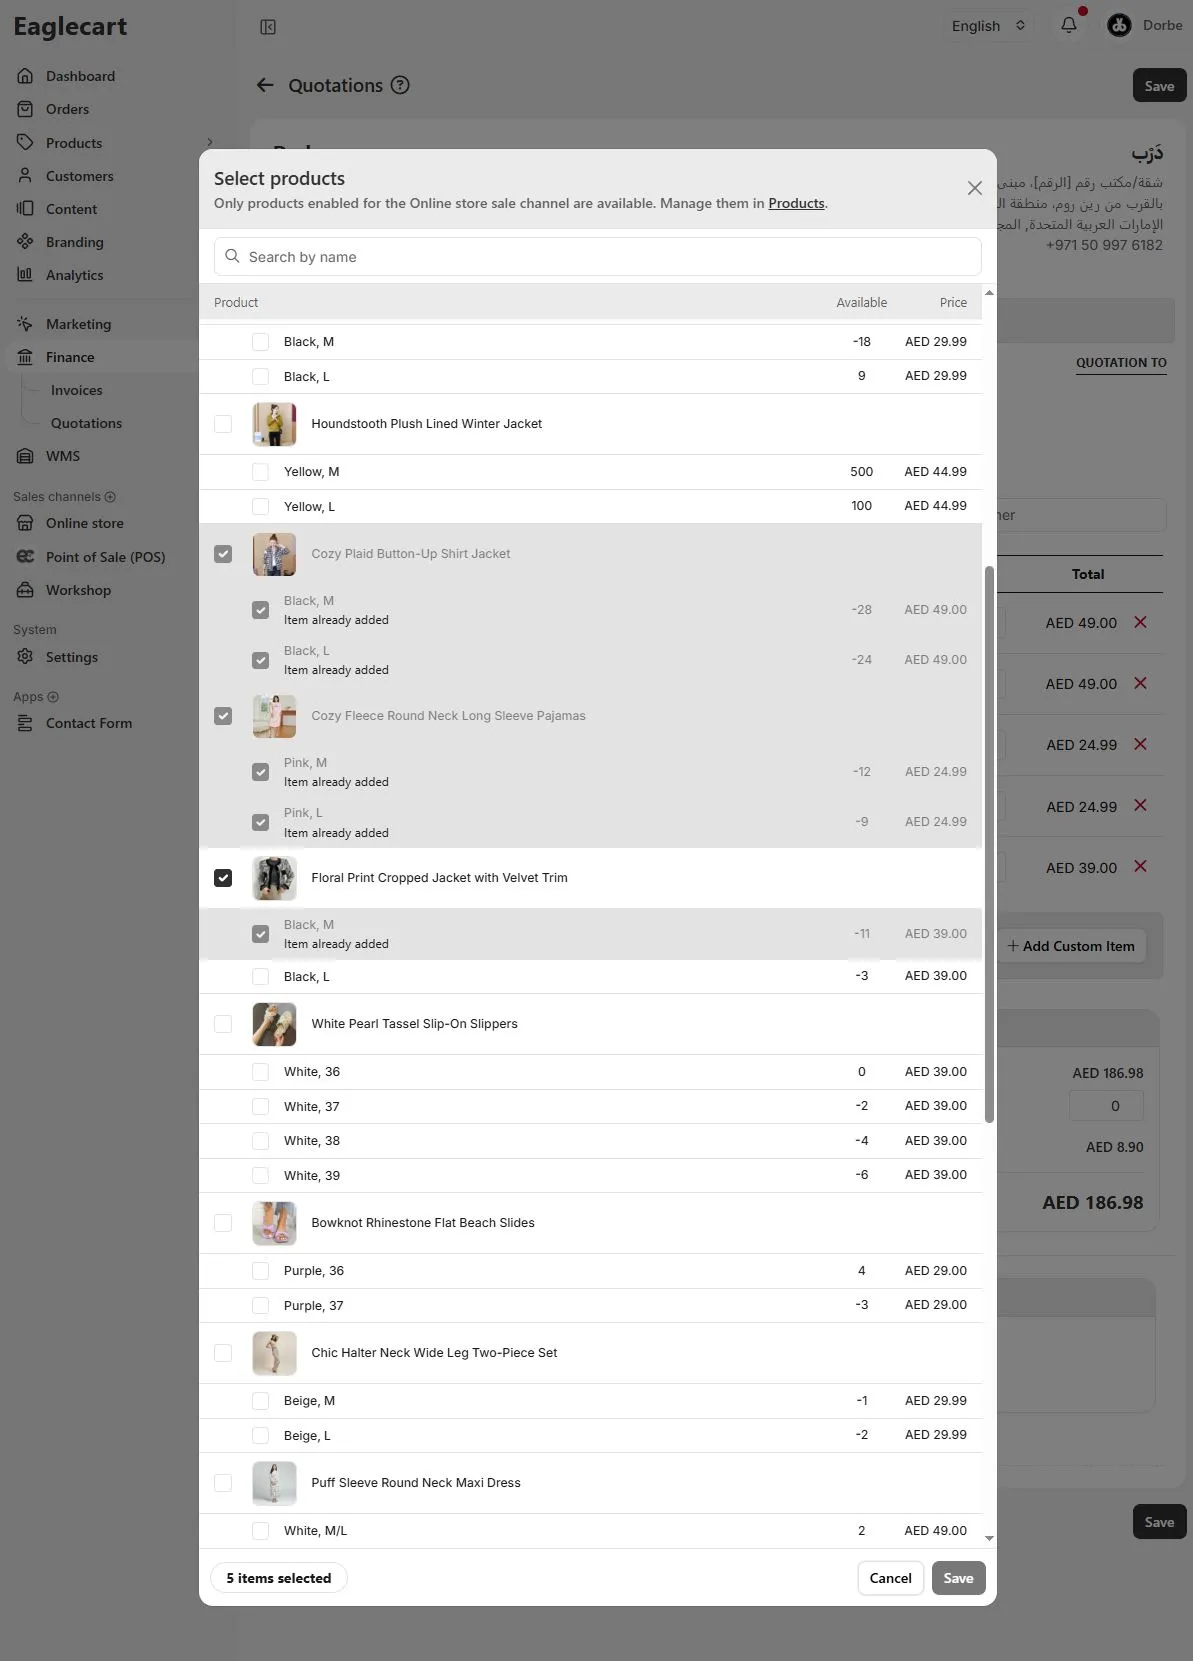Click Bowknot Rhinestone Flat Beach Slides thumbnail
The width and height of the screenshot is (1193, 1661).
point(274,1223)
